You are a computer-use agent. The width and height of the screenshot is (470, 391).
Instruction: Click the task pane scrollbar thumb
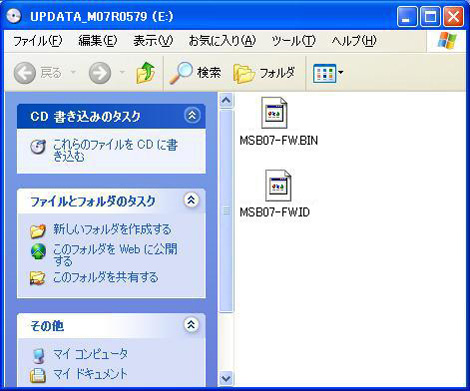226,211
